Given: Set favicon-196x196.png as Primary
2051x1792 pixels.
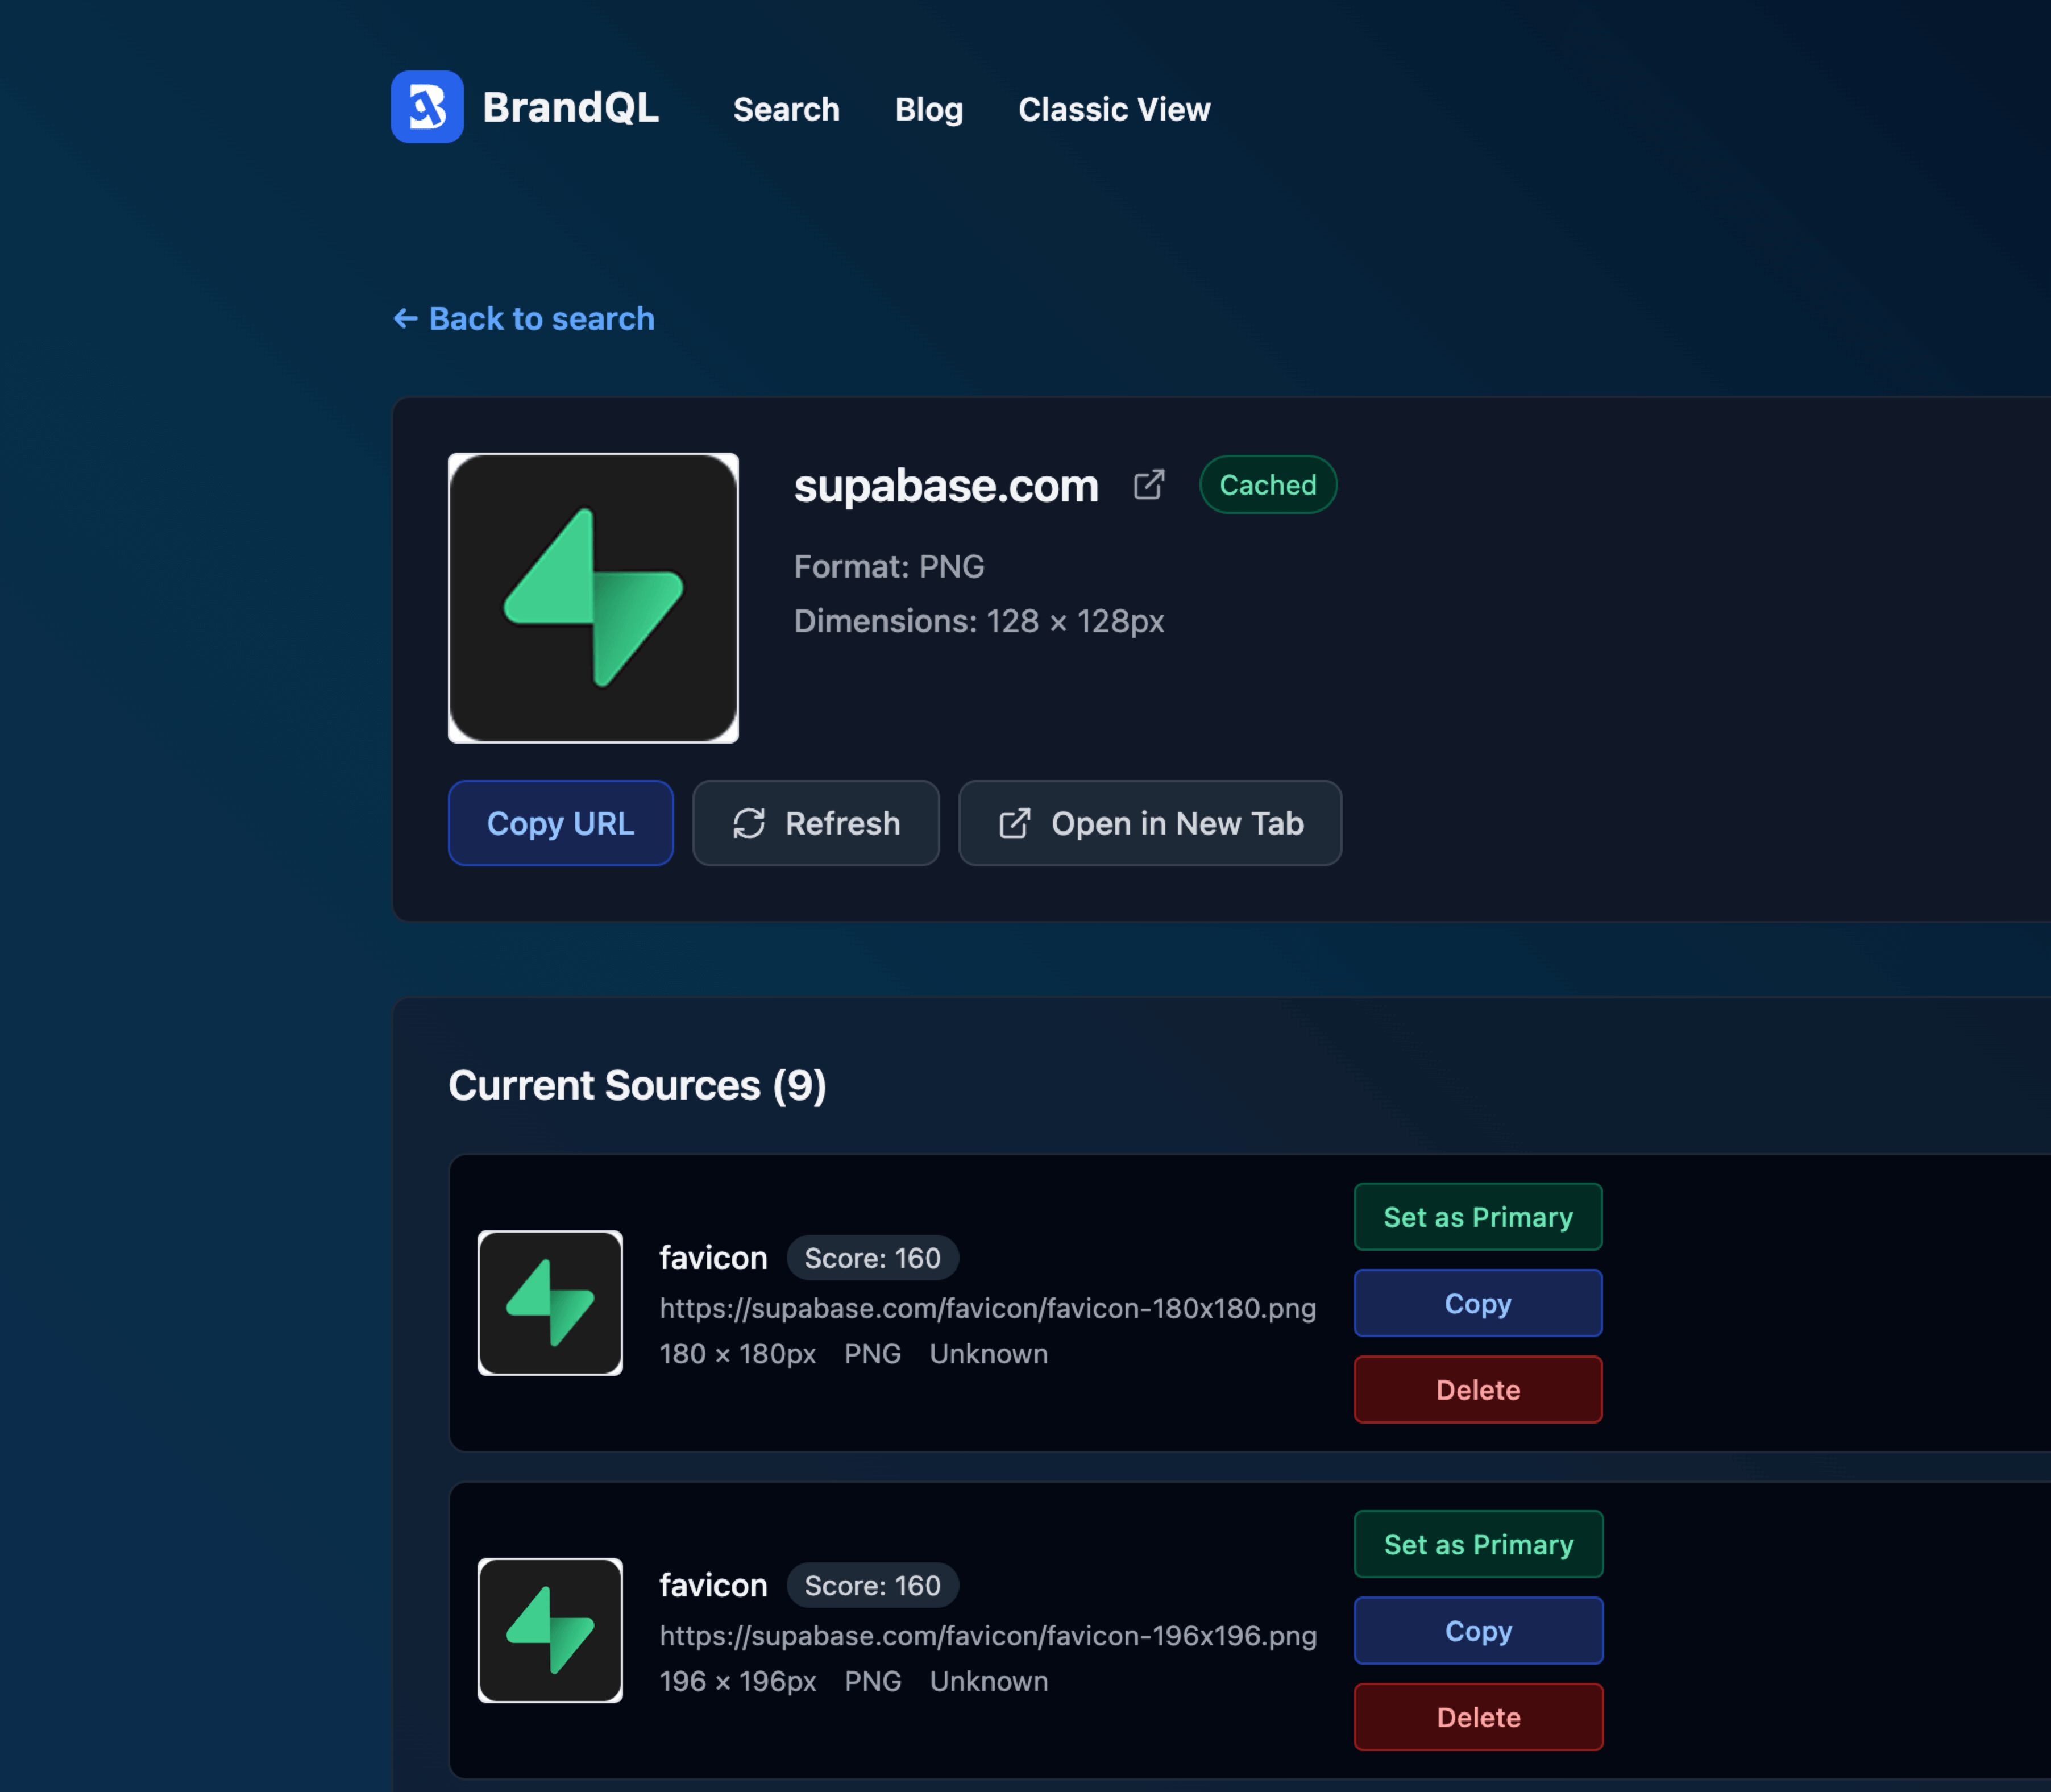Looking at the screenshot, I should (x=1478, y=1544).
